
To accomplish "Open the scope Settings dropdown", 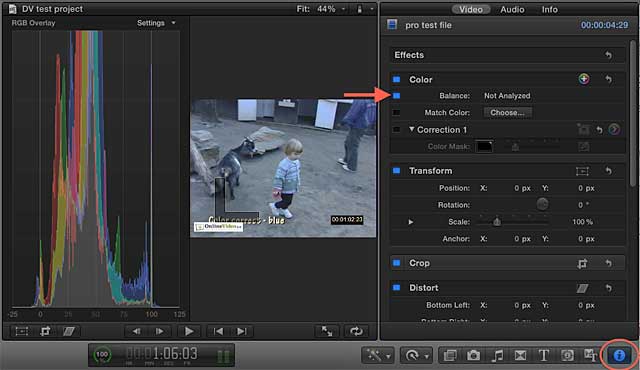I will (156, 23).
